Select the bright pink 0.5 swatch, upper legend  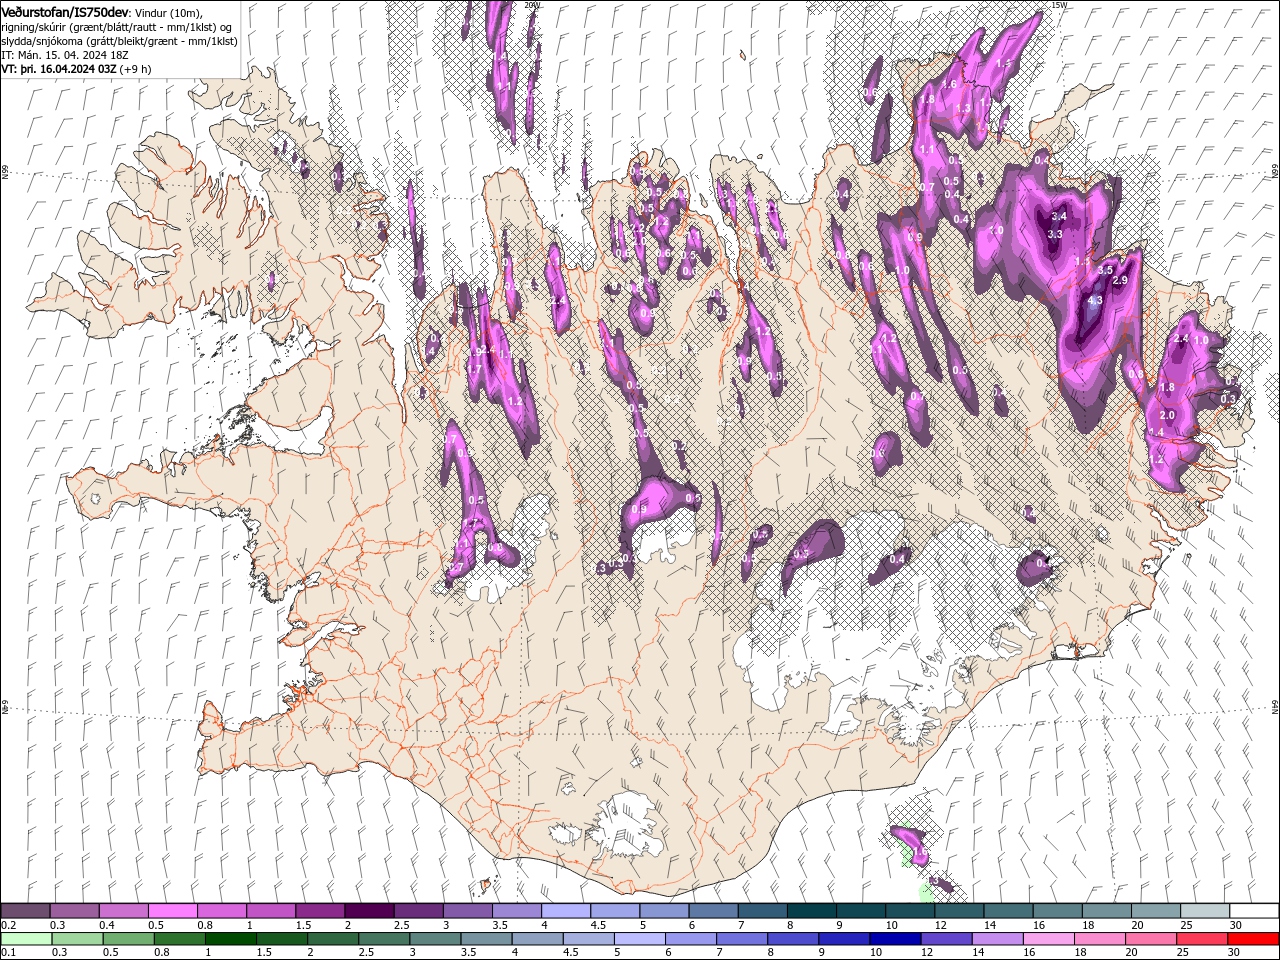coord(173,911)
